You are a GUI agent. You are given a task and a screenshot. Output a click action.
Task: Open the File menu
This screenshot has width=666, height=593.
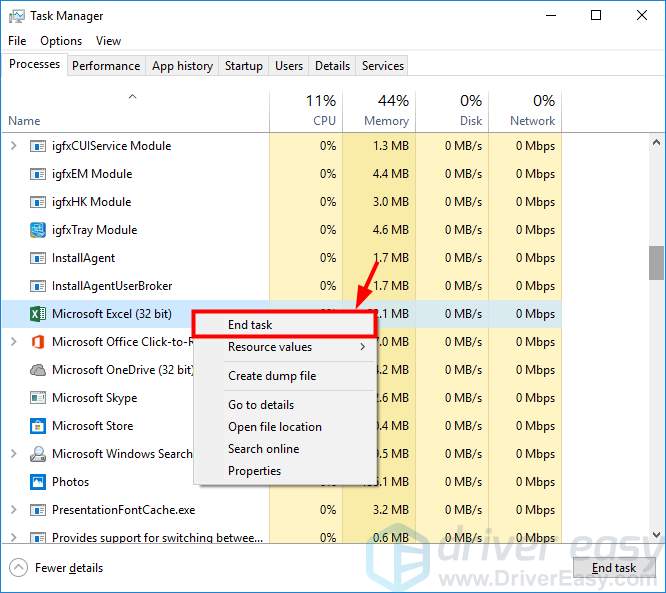pyautogui.click(x=17, y=41)
